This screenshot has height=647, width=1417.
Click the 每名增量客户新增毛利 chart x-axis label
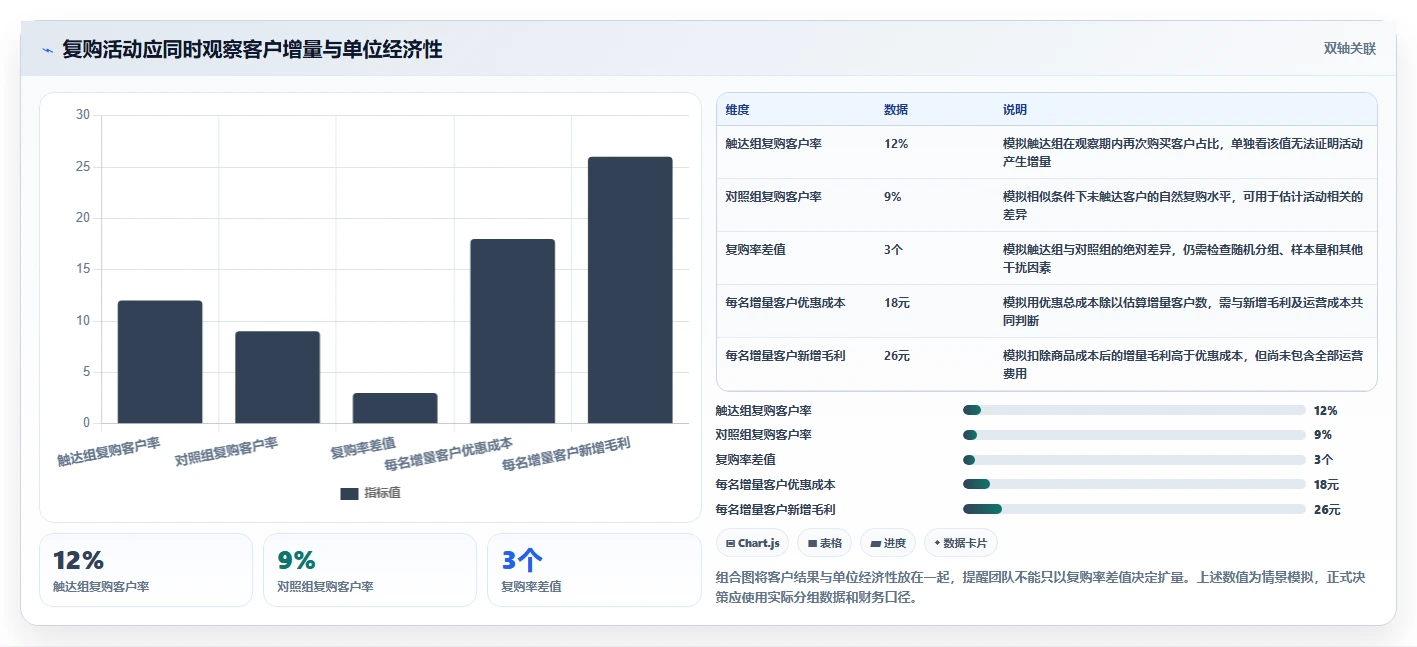pyautogui.click(x=566, y=454)
